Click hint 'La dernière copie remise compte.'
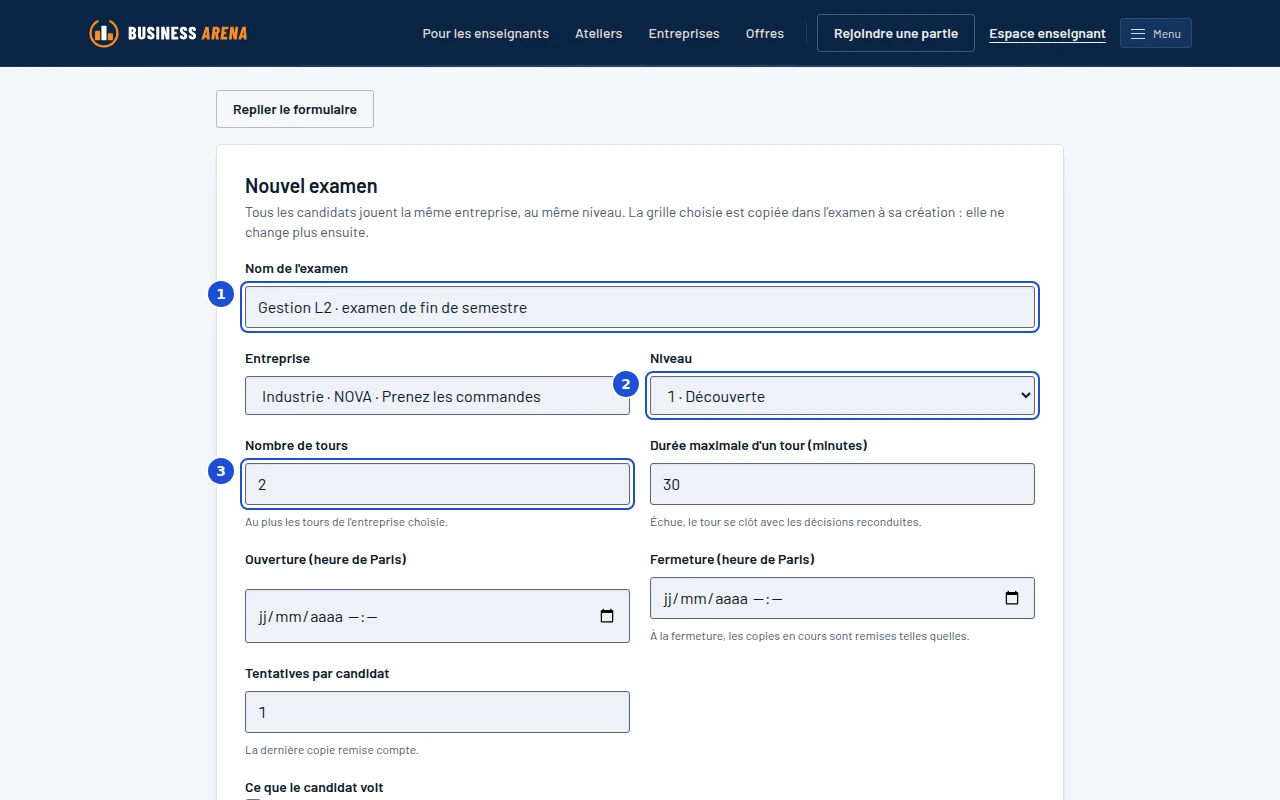1280x800 pixels. pos(332,750)
